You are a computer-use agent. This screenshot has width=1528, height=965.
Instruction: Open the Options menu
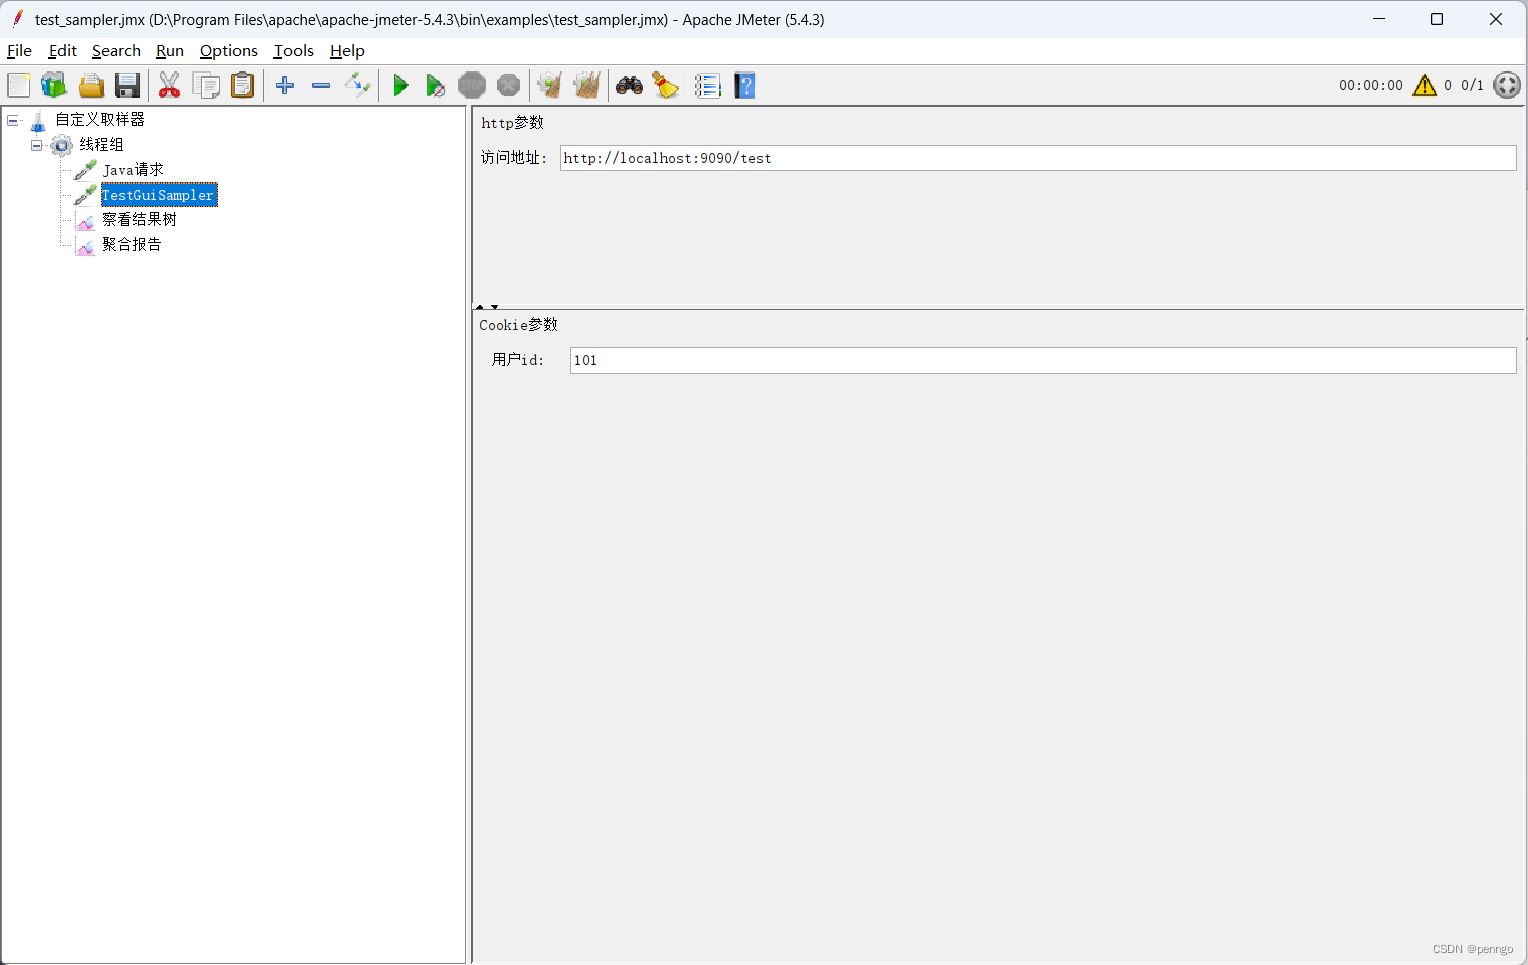[x=229, y=51]
